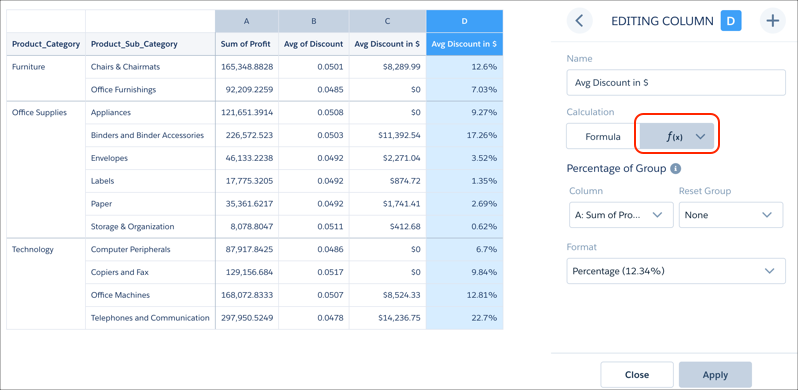The height and width of the screenshot is (390, 798).
Task: Click the Close button
Action: point(637,375)
